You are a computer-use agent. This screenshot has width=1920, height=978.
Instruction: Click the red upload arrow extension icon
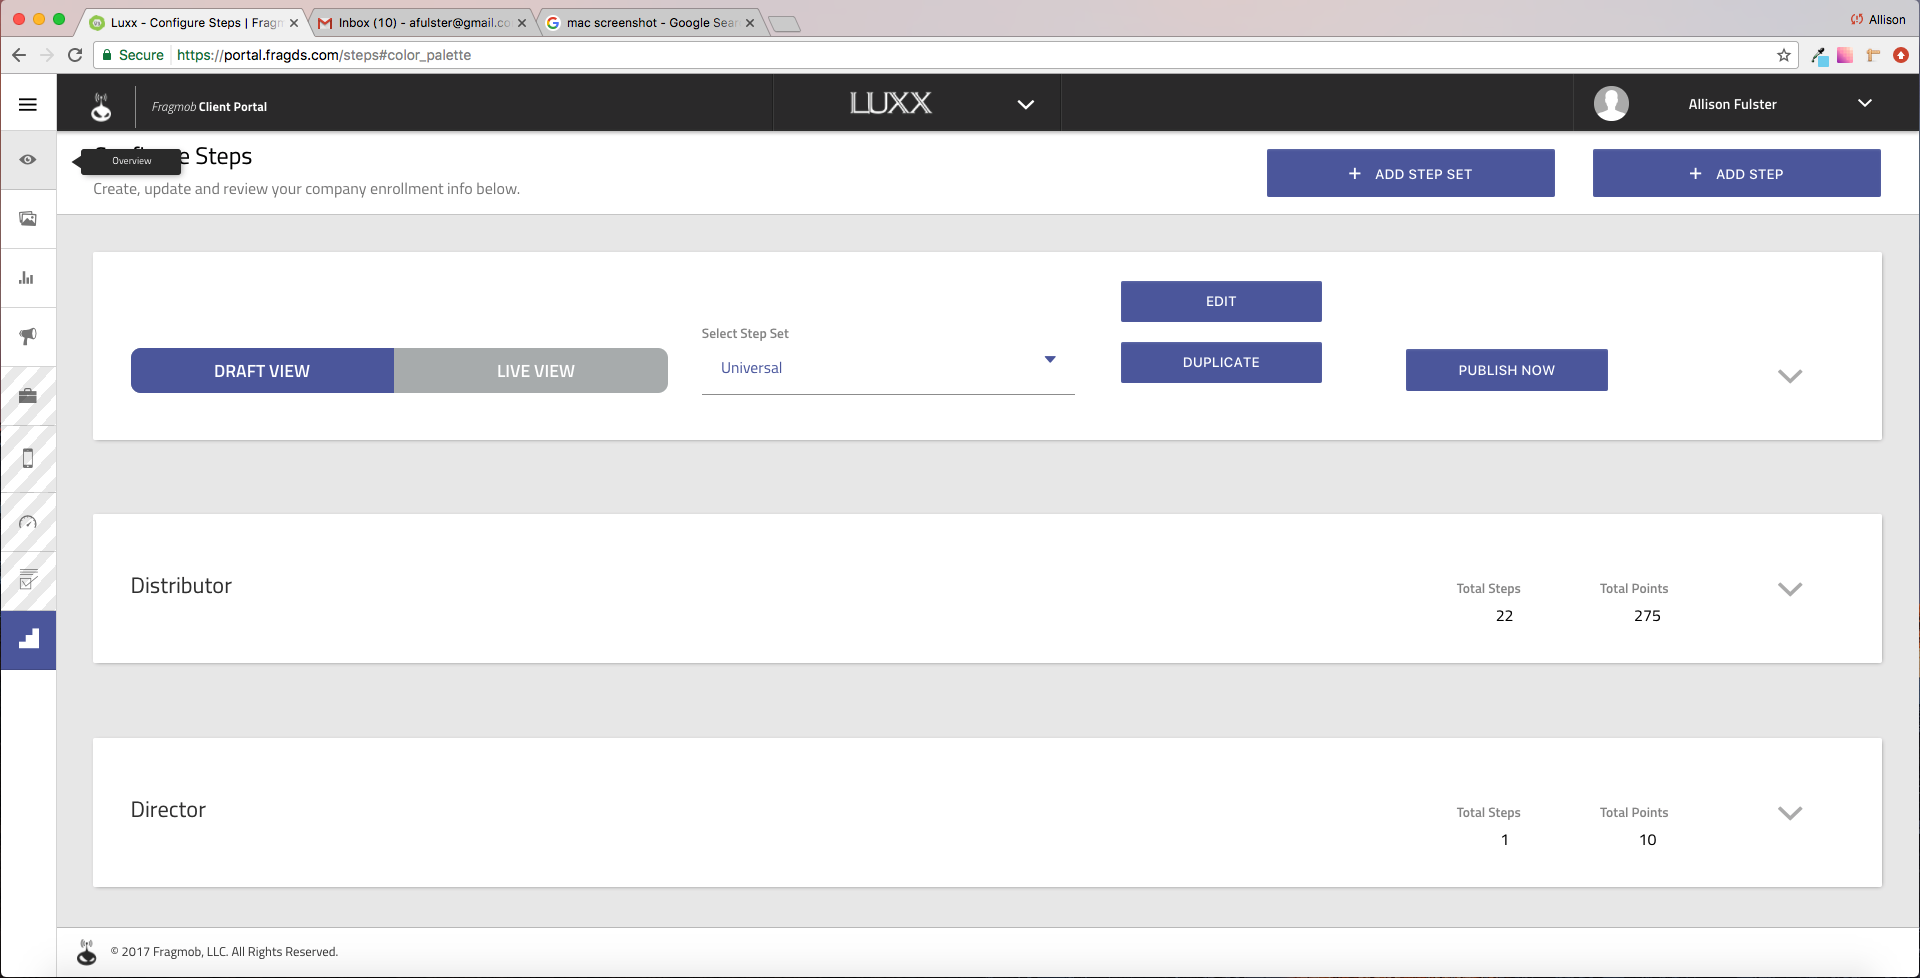[1901, 55]
